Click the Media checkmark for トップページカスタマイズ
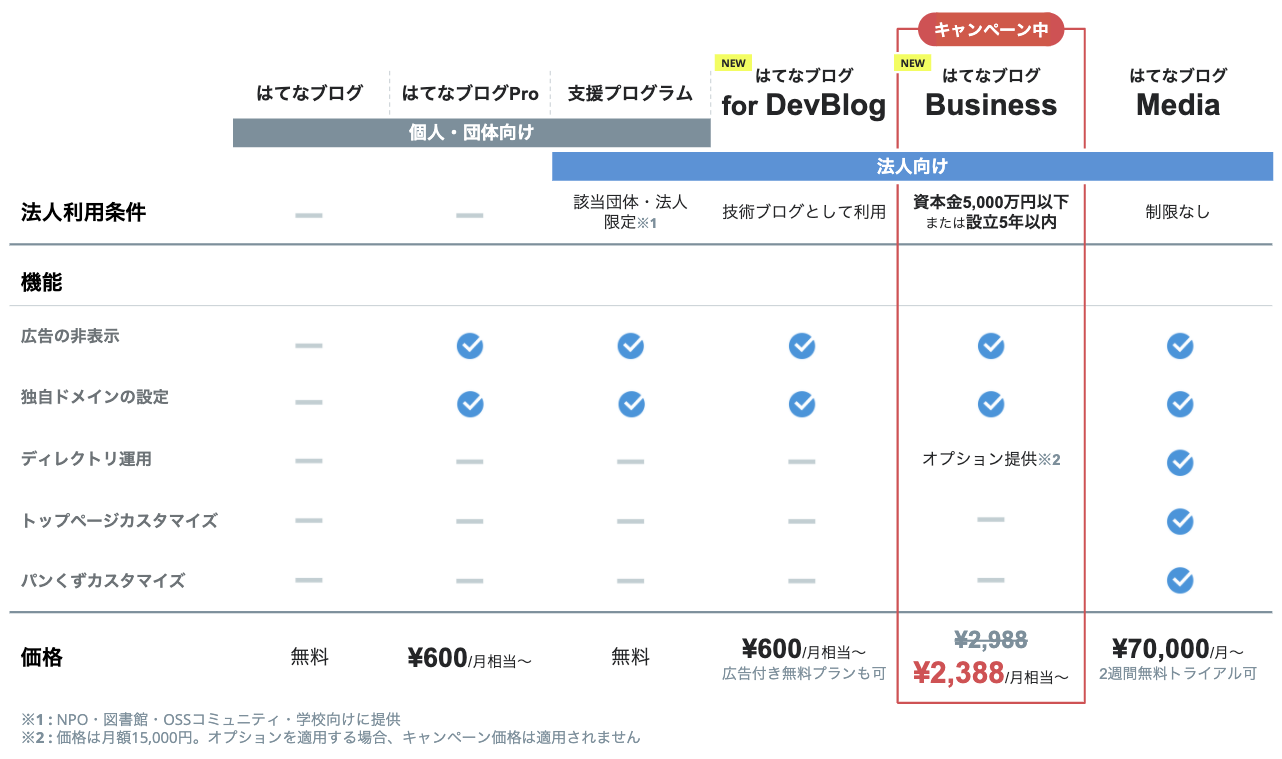The width and height of the screenshot is (1282, 759). click(x=1180, y=521)
